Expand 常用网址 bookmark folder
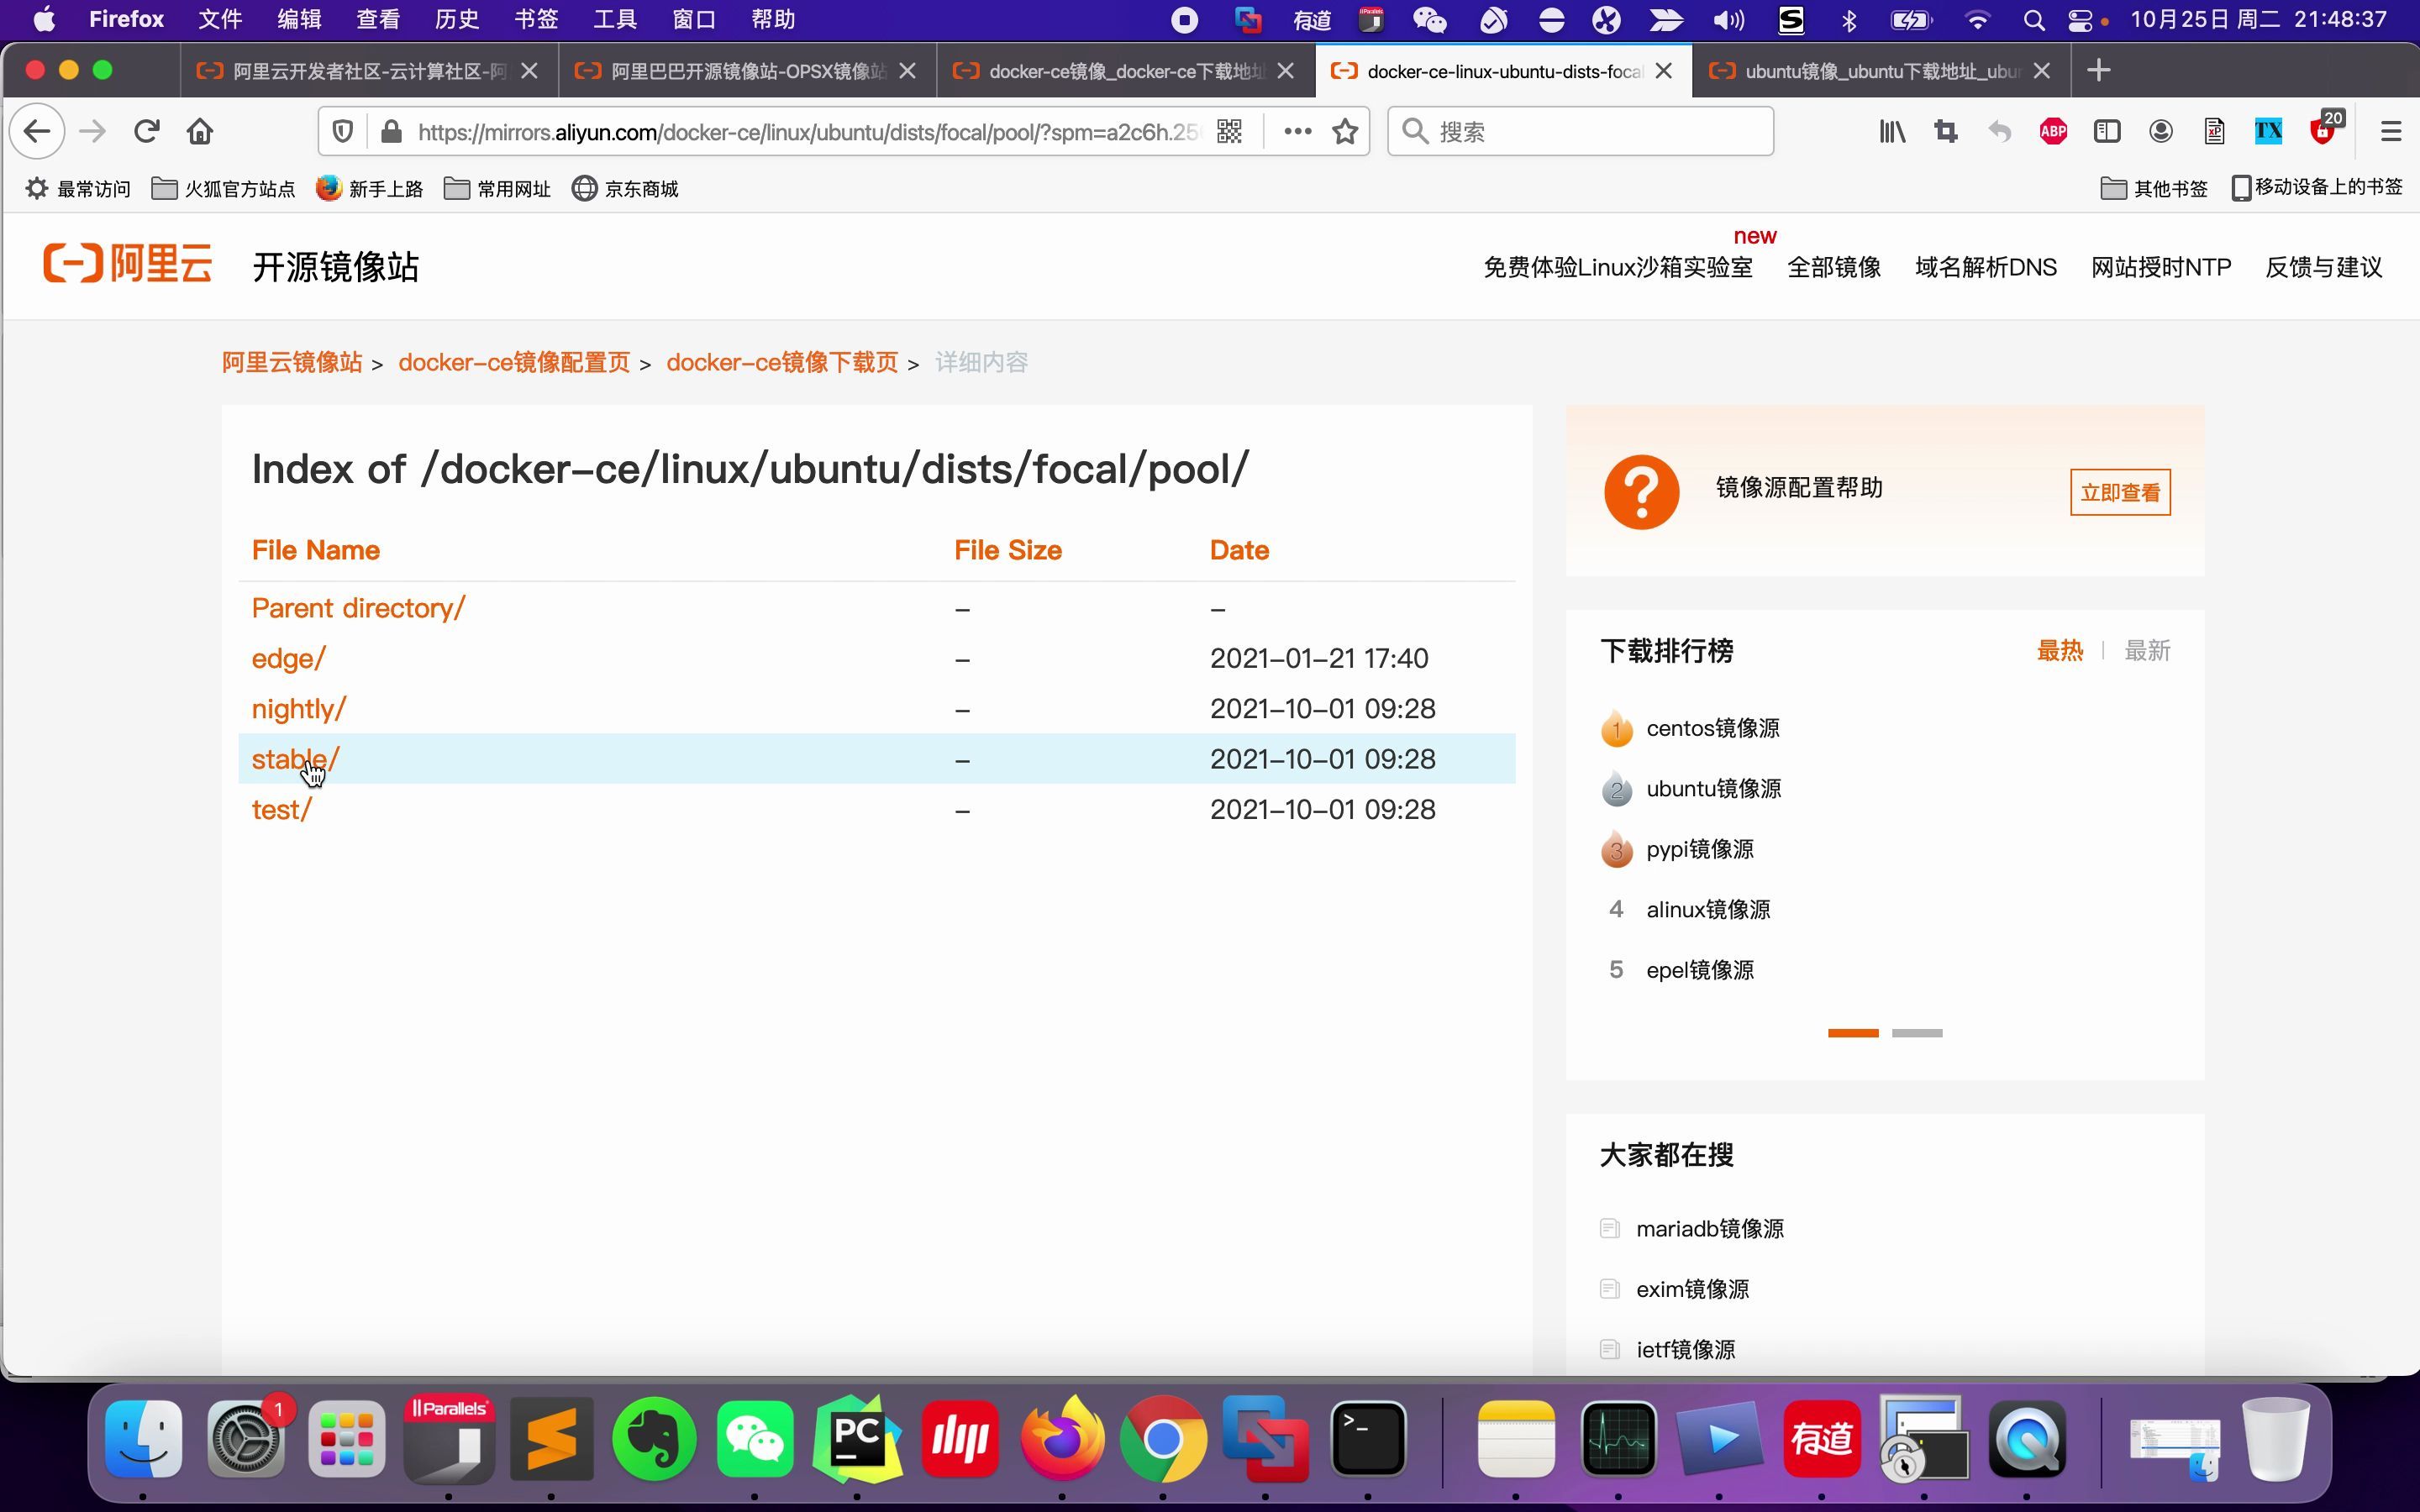The height and width of the screenshot is (1512, 2420). click(x=497, y=189)
